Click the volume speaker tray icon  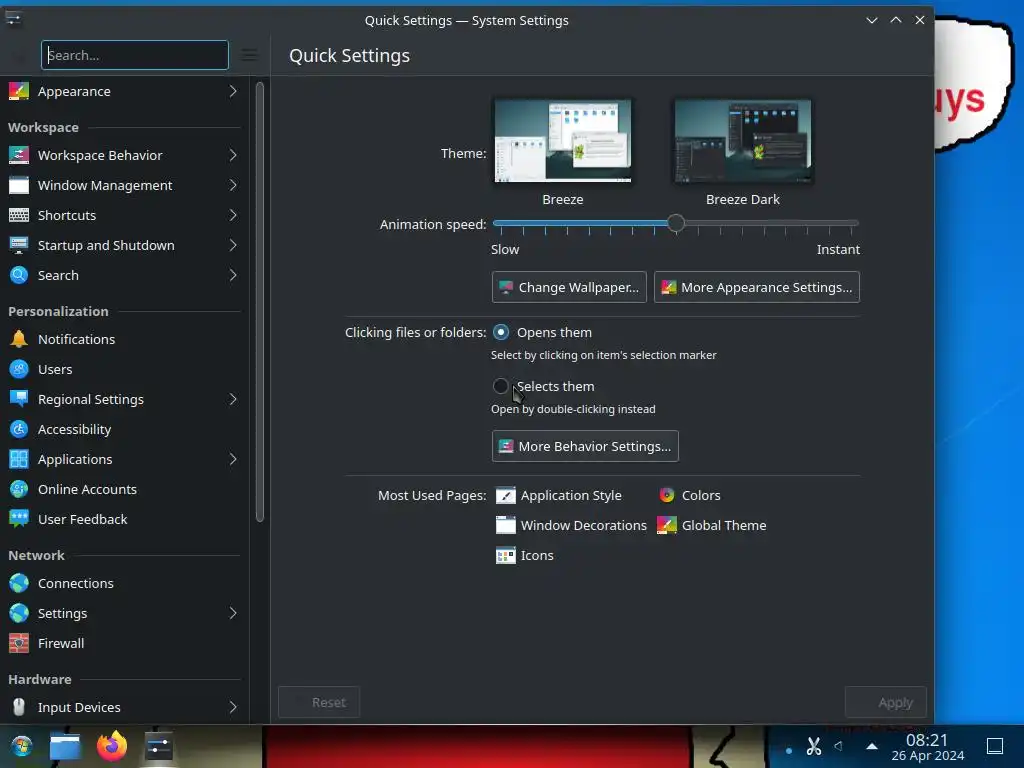tap(839, 746)
